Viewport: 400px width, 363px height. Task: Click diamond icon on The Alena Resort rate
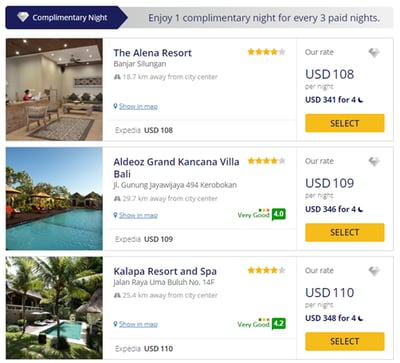pyautogui.click(x=374, y=53)
